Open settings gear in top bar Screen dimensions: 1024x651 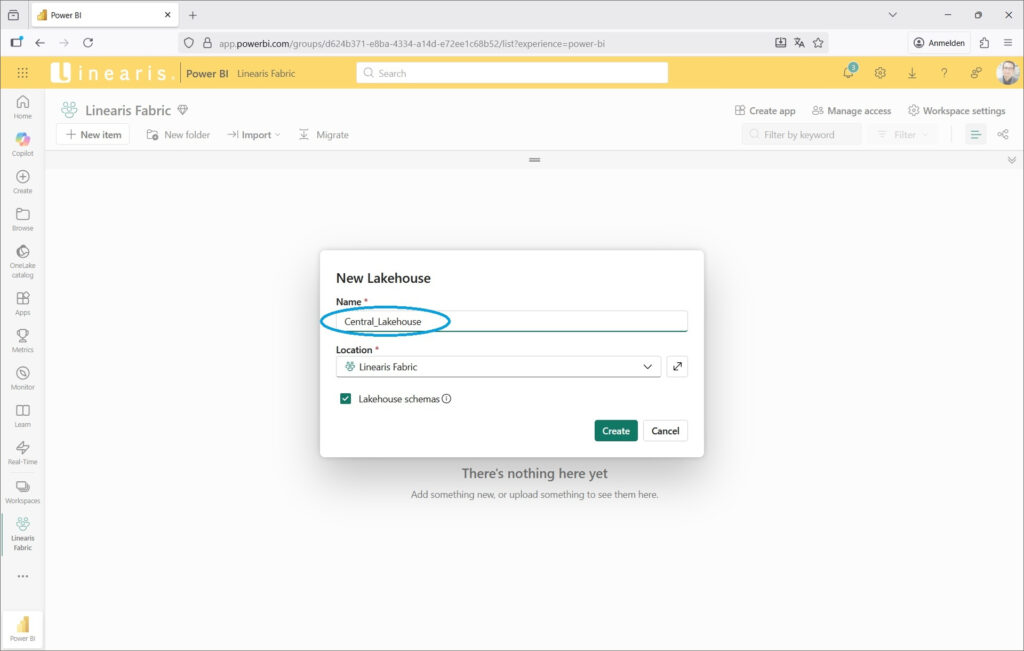pos(880,73)
